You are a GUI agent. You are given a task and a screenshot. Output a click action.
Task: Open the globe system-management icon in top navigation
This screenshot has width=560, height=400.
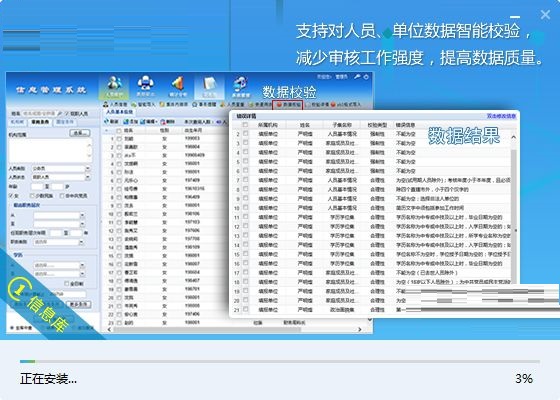click(x=241, y=87)
